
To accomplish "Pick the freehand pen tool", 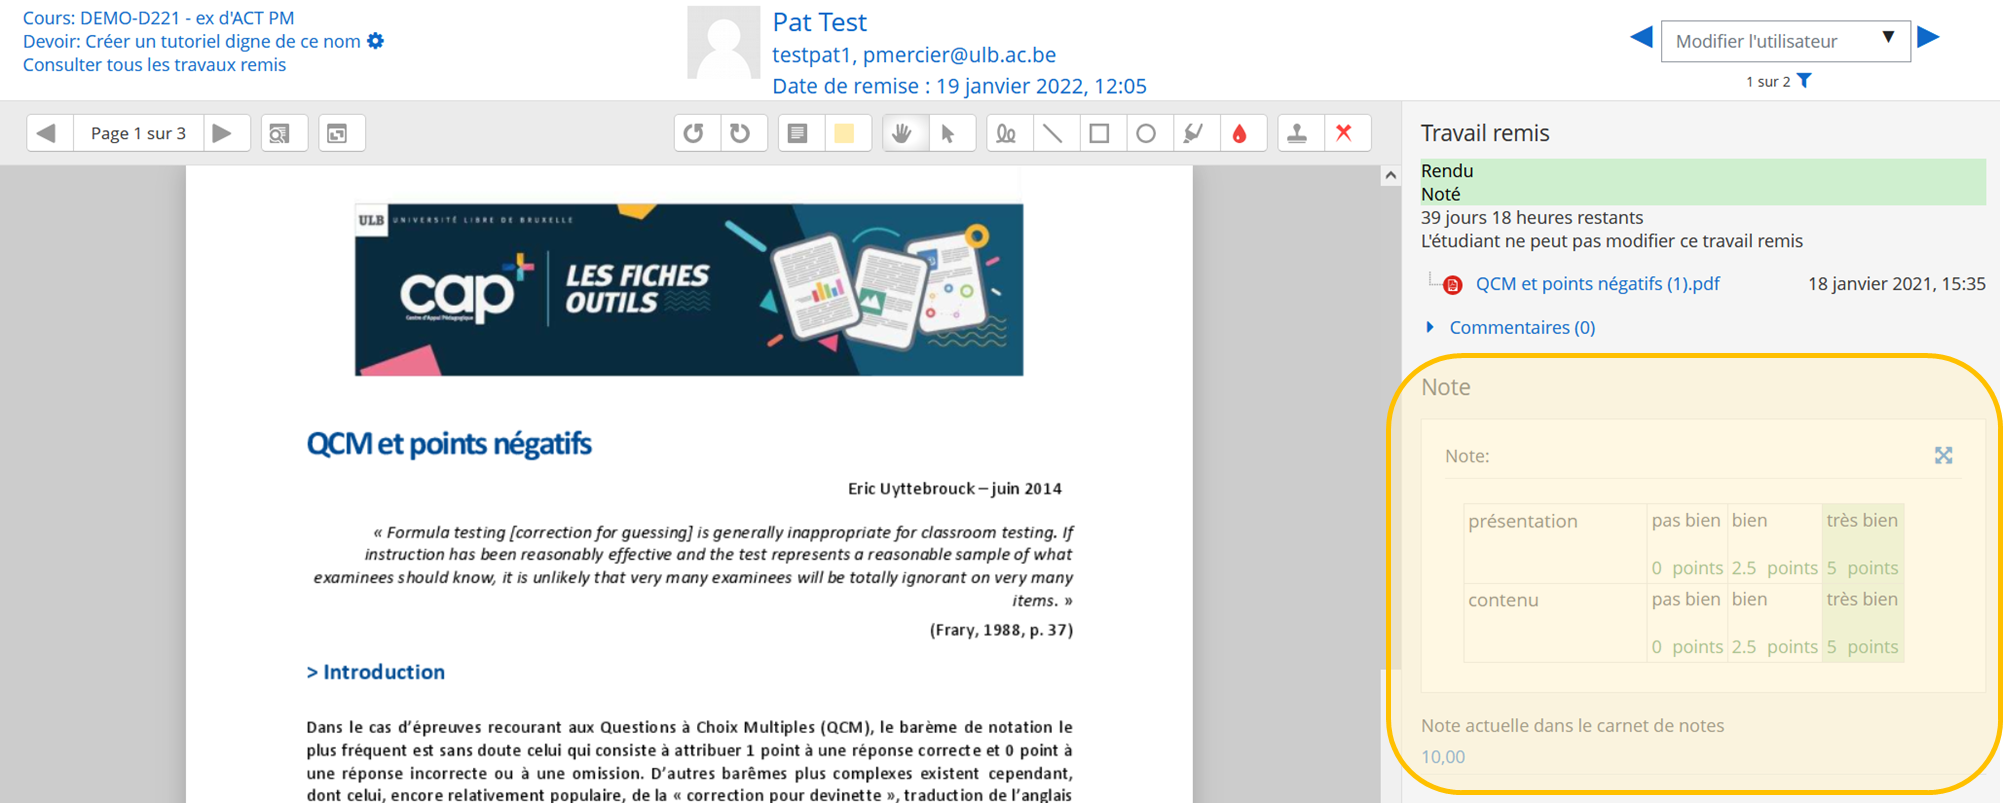I will [1007, 133].
